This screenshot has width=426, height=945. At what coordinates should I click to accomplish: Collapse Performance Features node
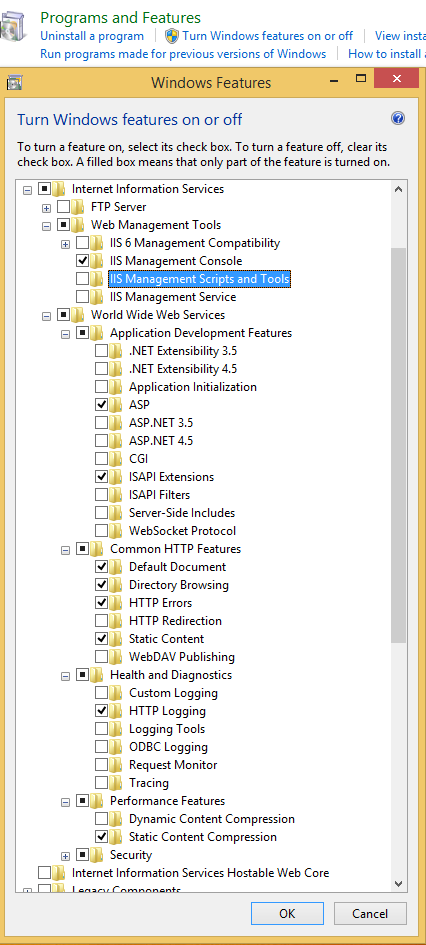pyautogui.click(x=66, y=801)
